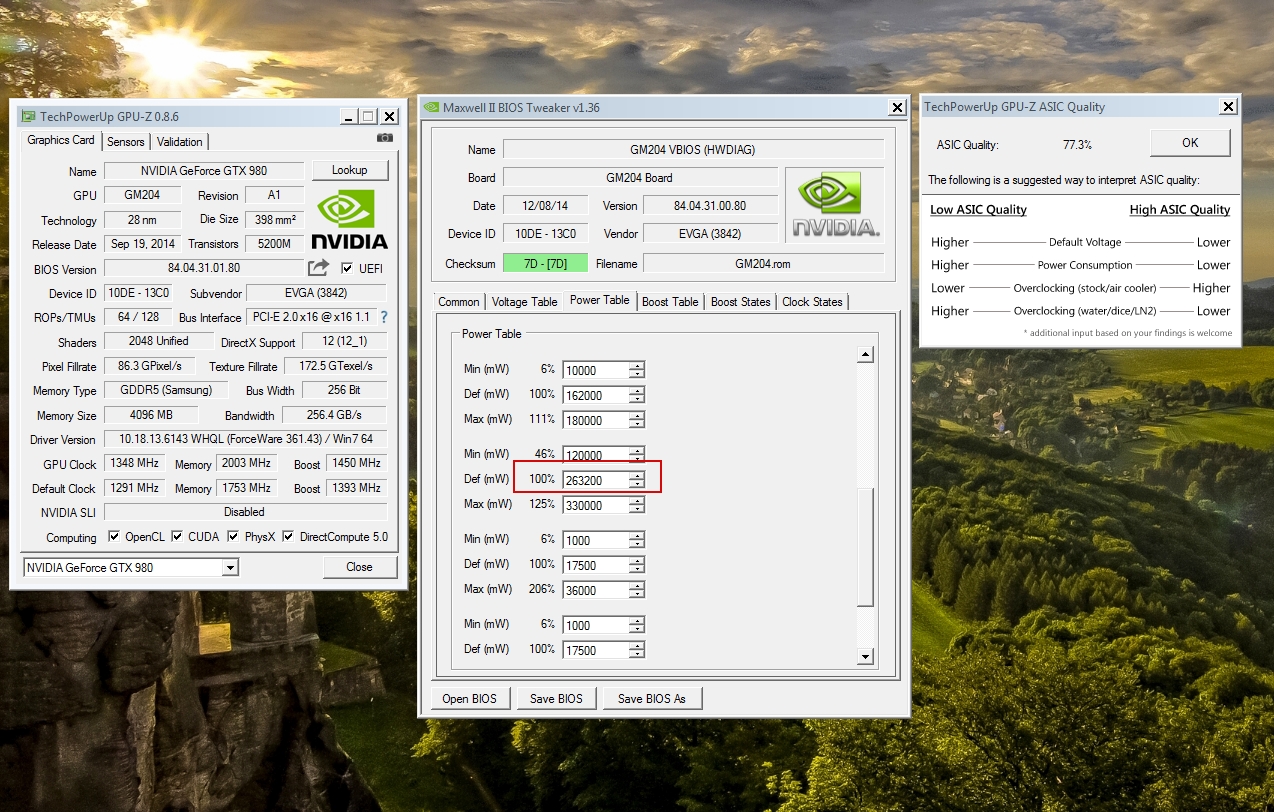Switch to the Sensors tab in GPU-Z
Image resolution: width=1274 pixels, height=812 pixels.
126,142
